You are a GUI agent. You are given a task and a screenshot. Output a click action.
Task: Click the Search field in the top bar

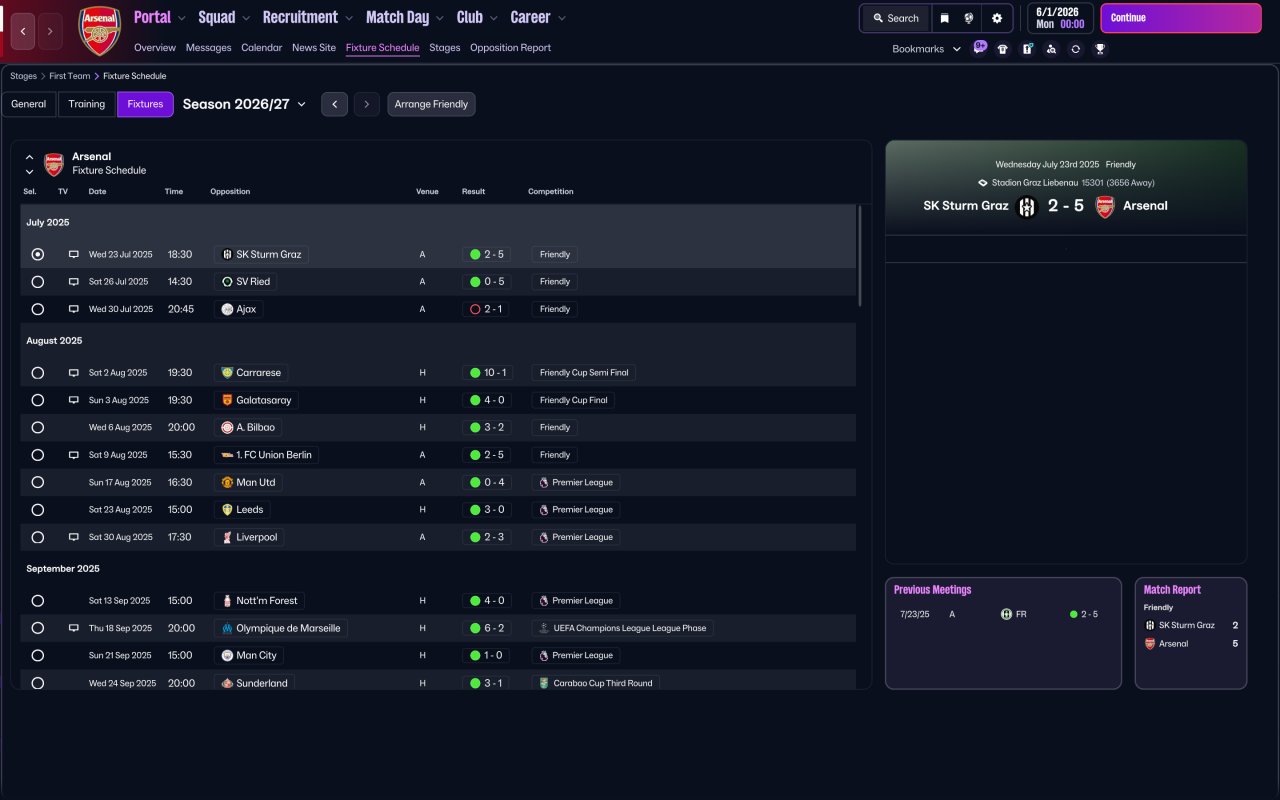pos(895,18)
